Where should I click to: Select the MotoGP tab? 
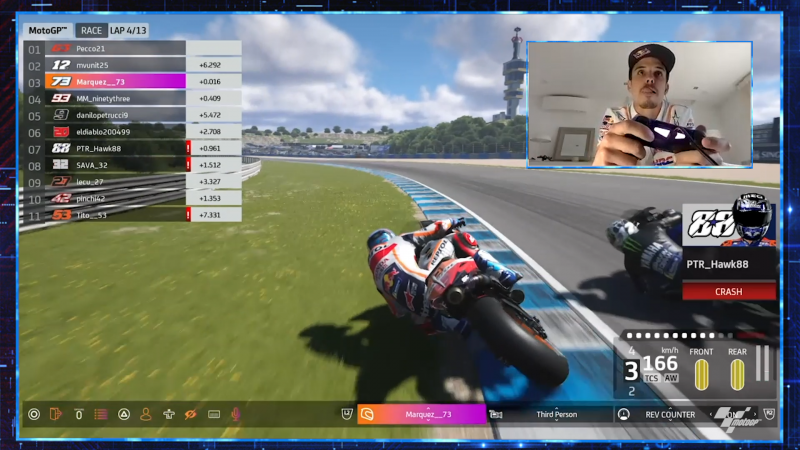[x=48, y=31]
